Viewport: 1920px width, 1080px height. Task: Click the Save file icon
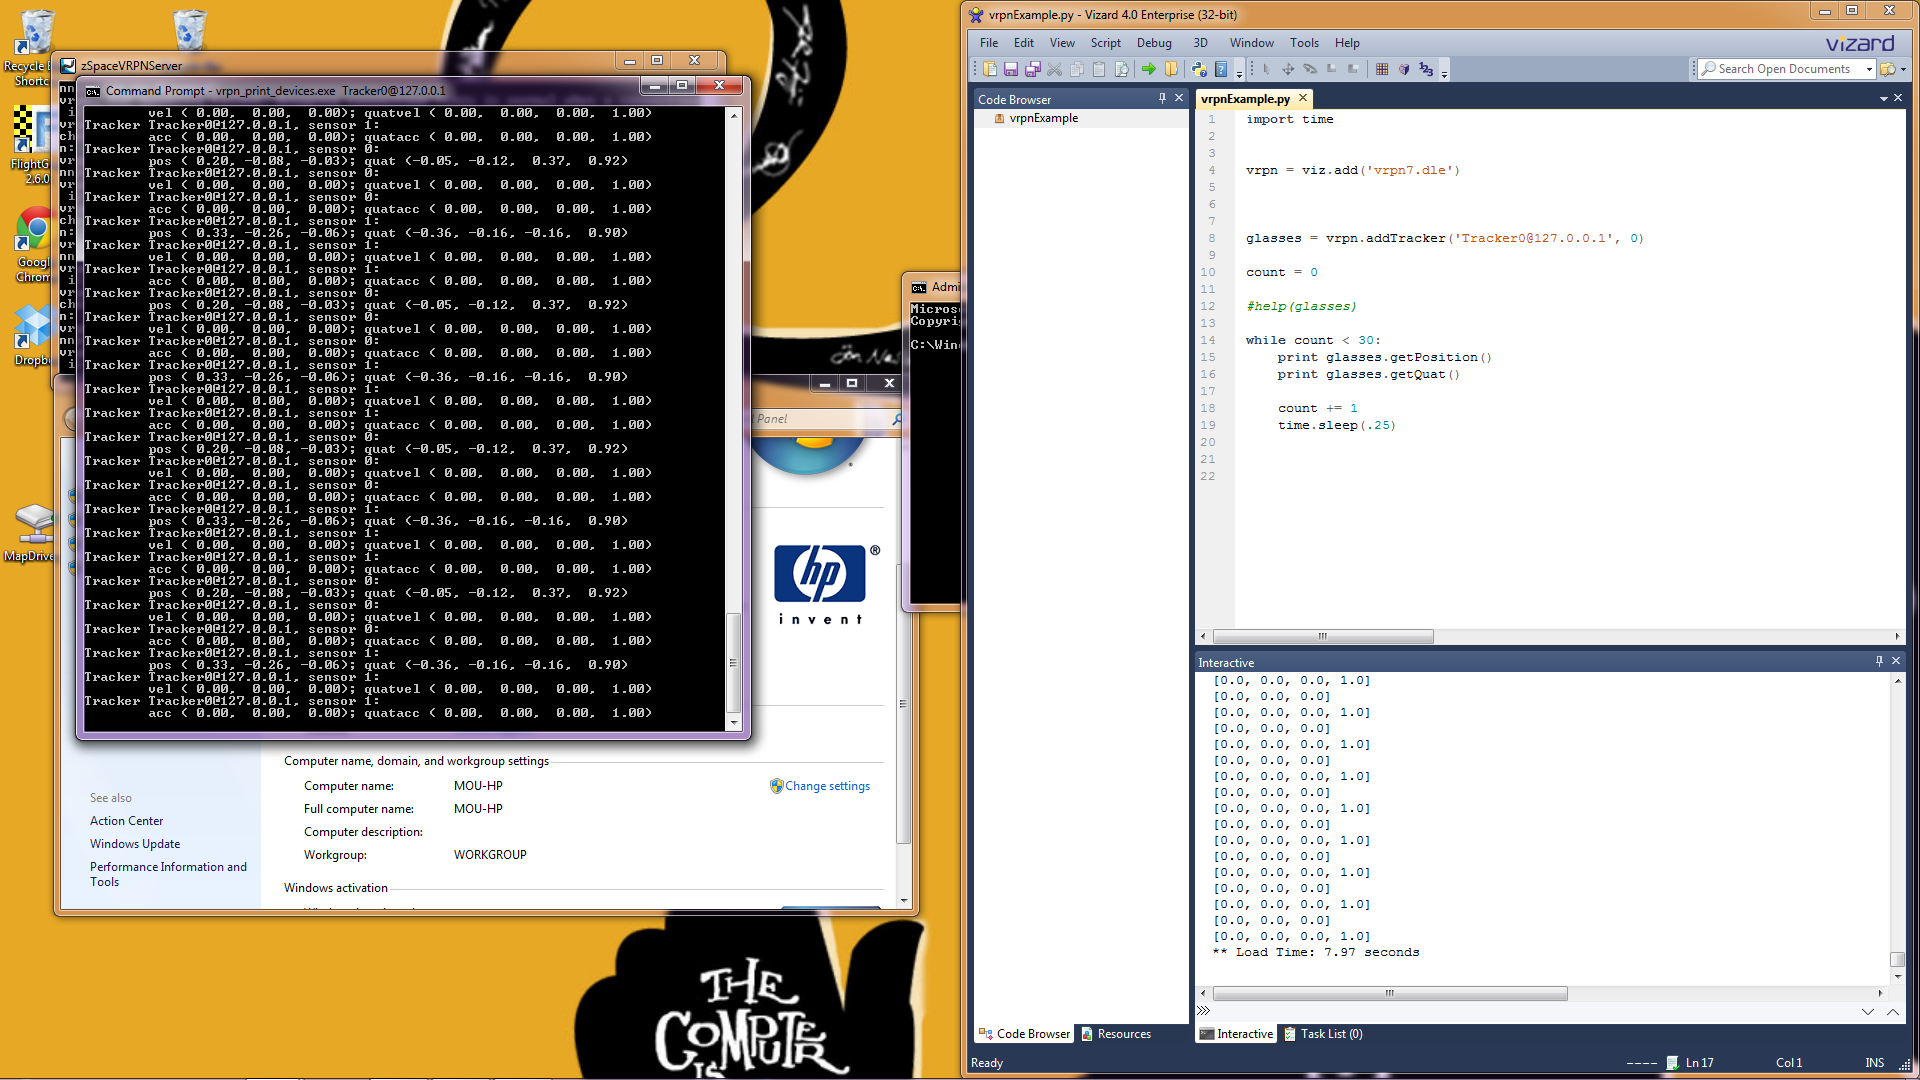click(x=1011, y=69)
